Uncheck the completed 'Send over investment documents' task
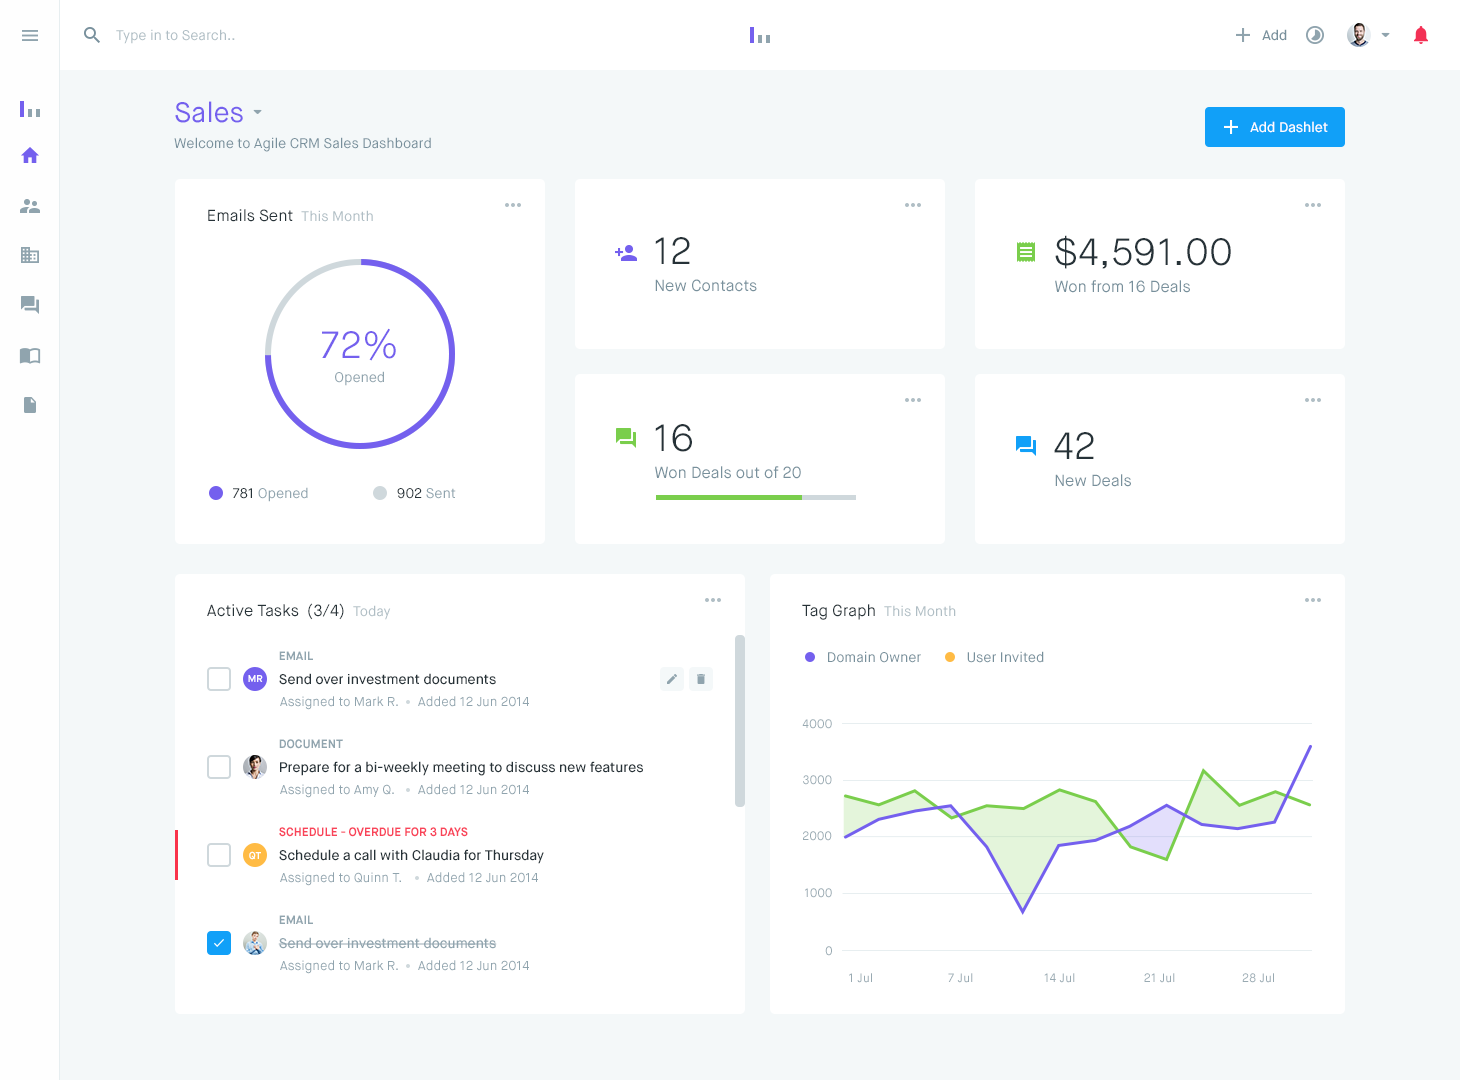Viewport: 1460px width, 1080px height. click(x=219, y=943)
